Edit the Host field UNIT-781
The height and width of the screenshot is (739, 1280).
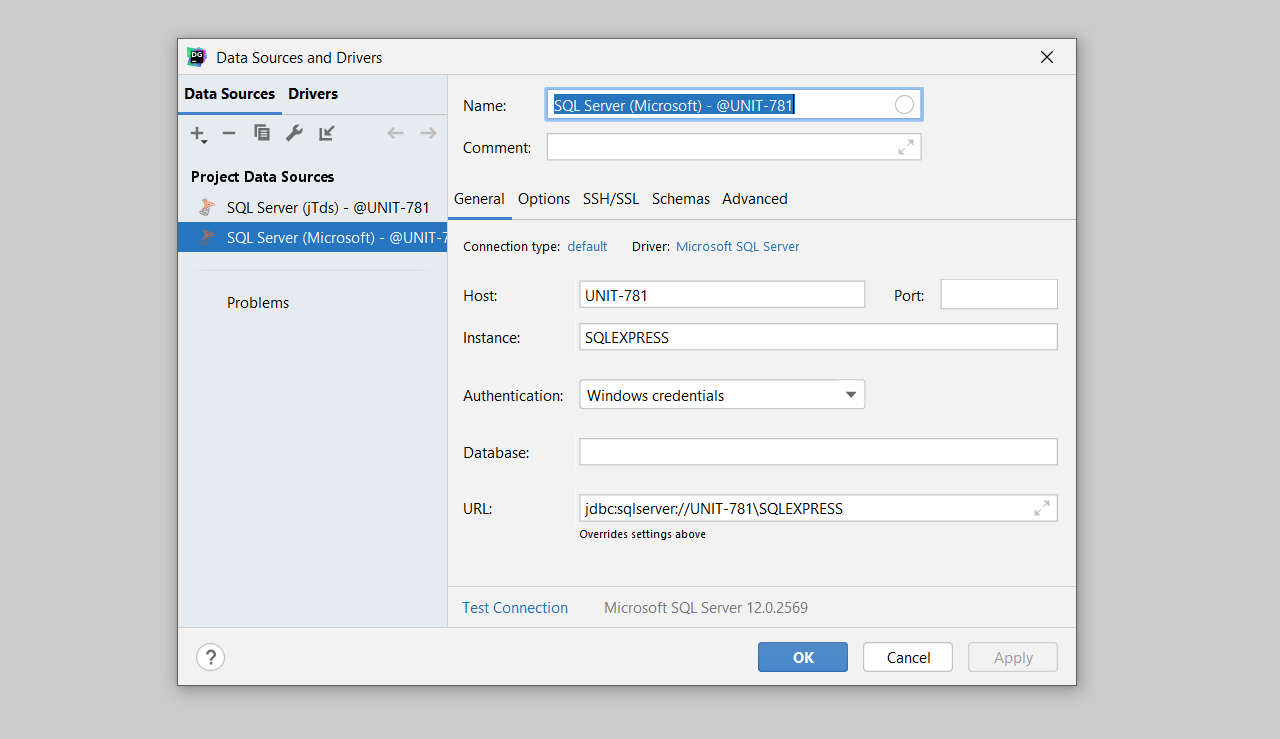[x=722, y=295]
